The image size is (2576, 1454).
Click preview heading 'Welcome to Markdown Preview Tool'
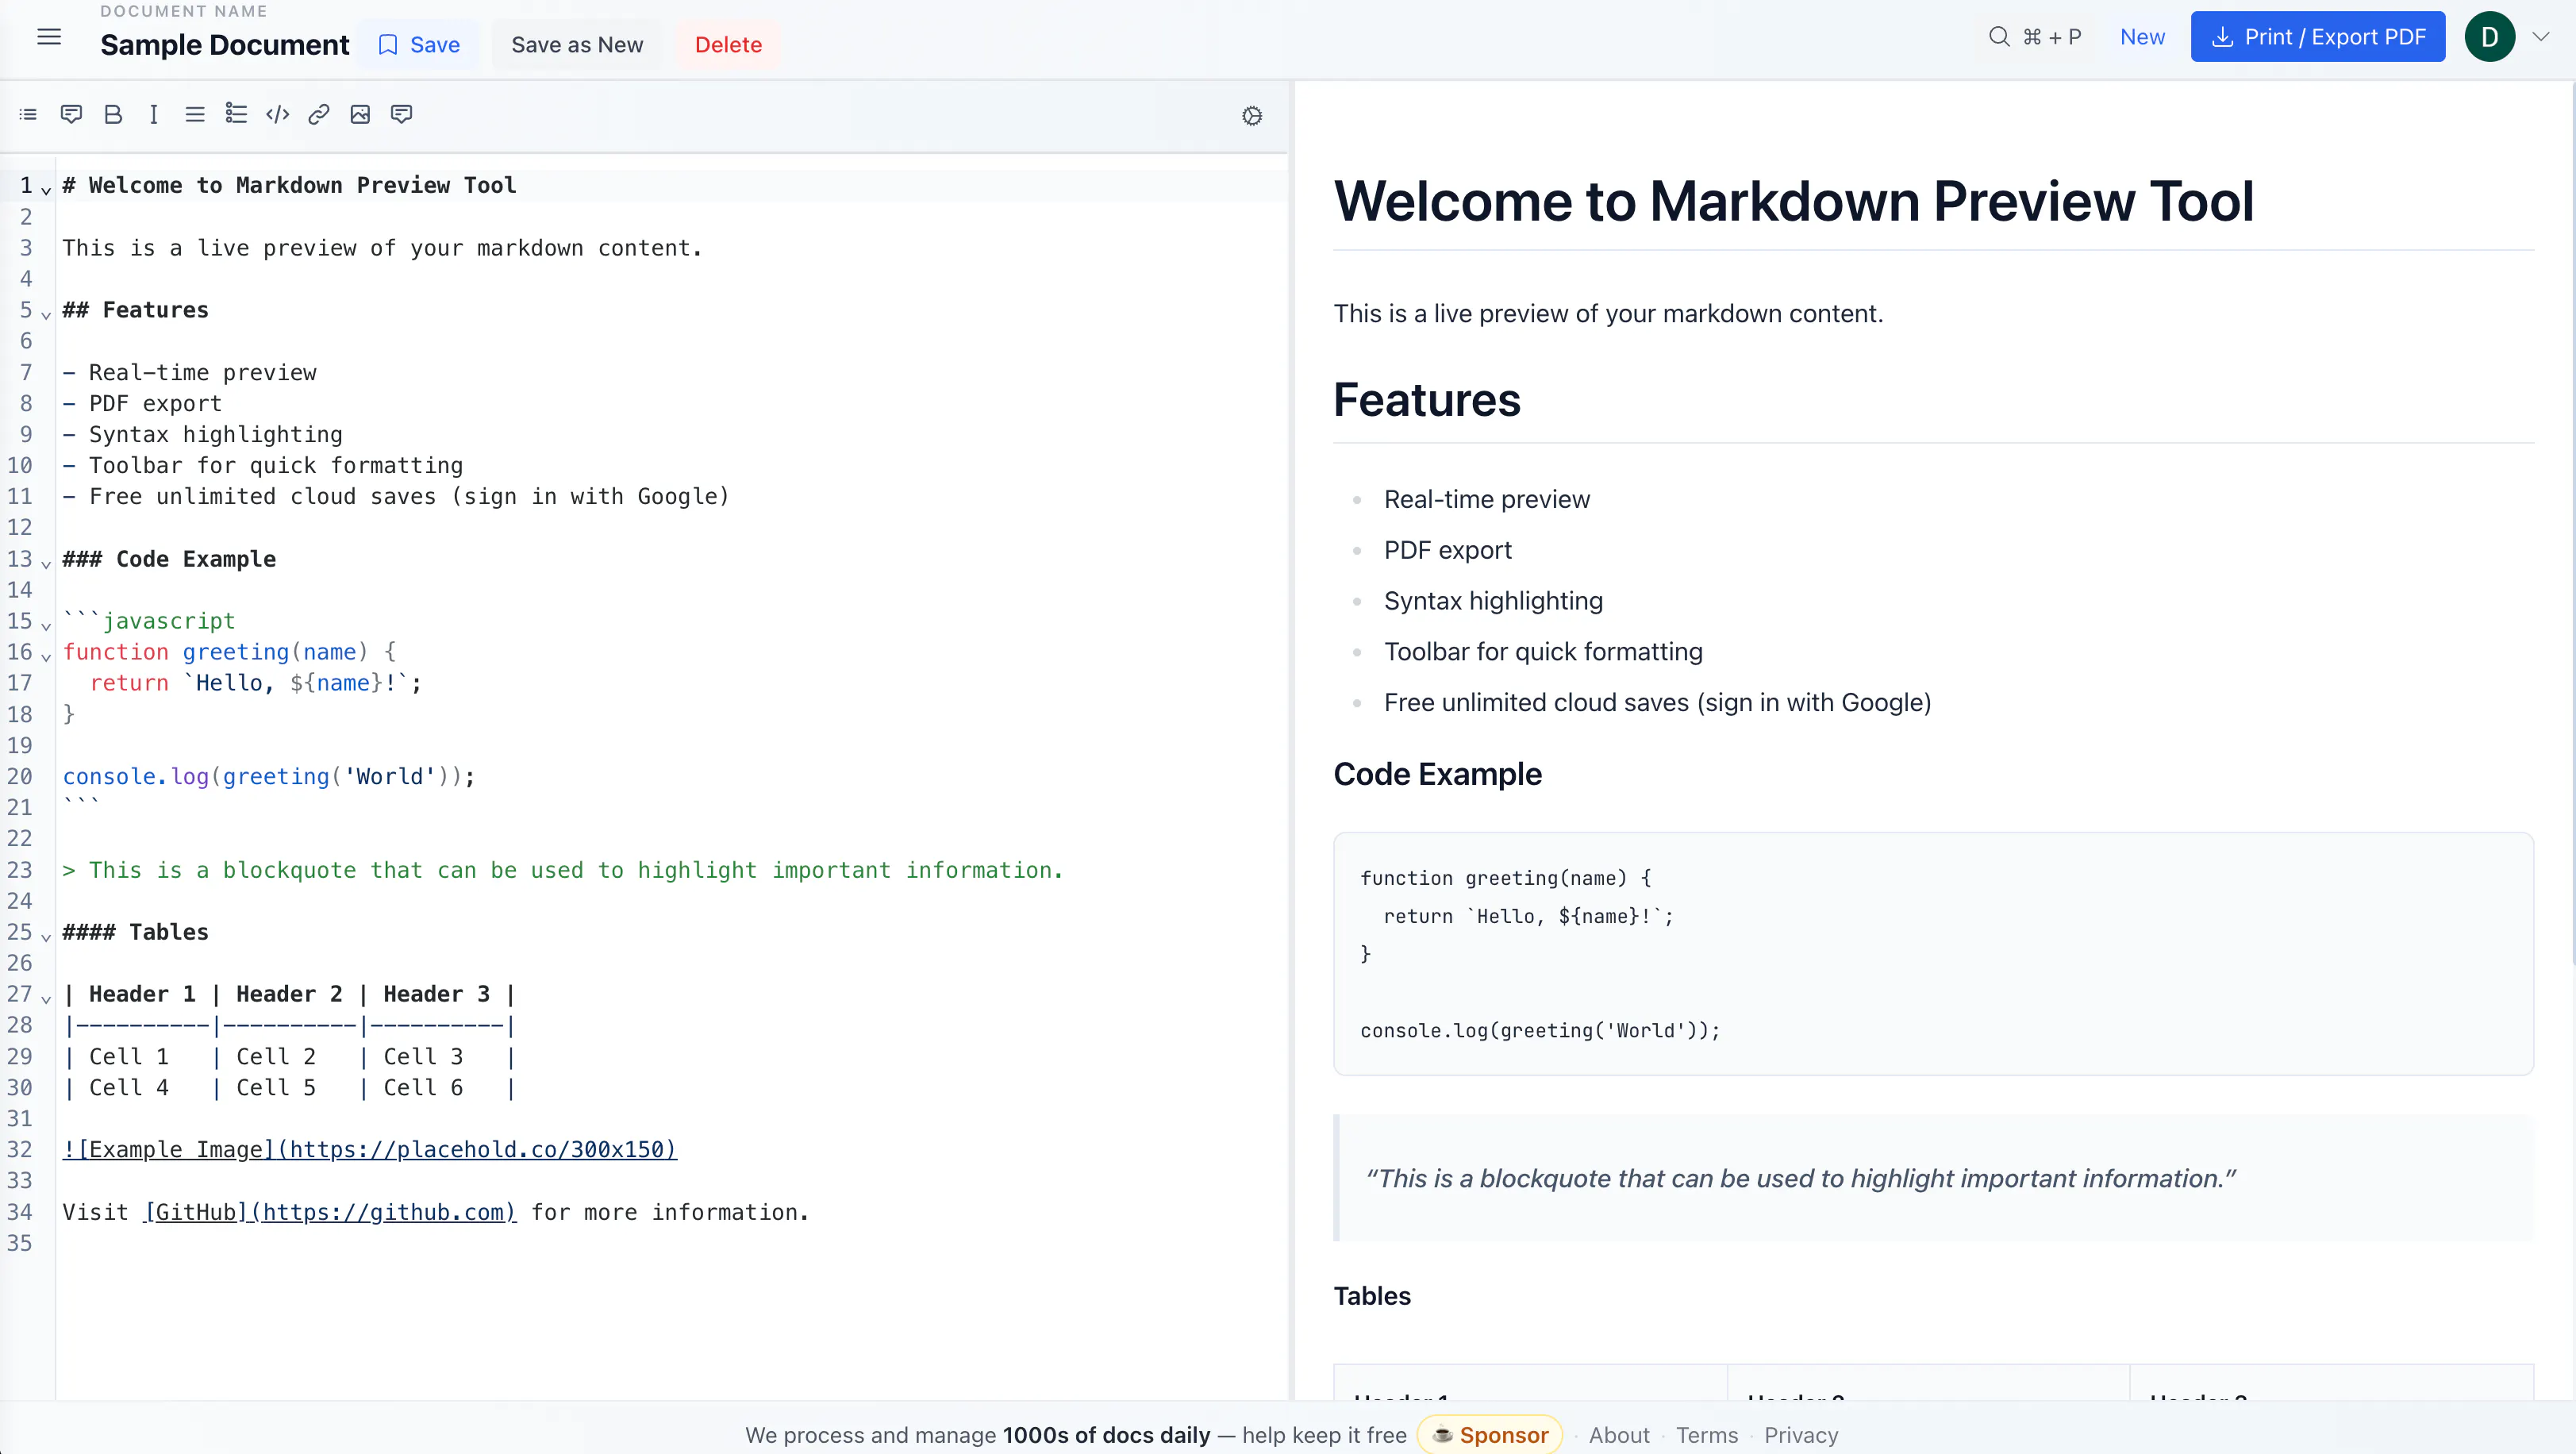[x=1793, y=201]
